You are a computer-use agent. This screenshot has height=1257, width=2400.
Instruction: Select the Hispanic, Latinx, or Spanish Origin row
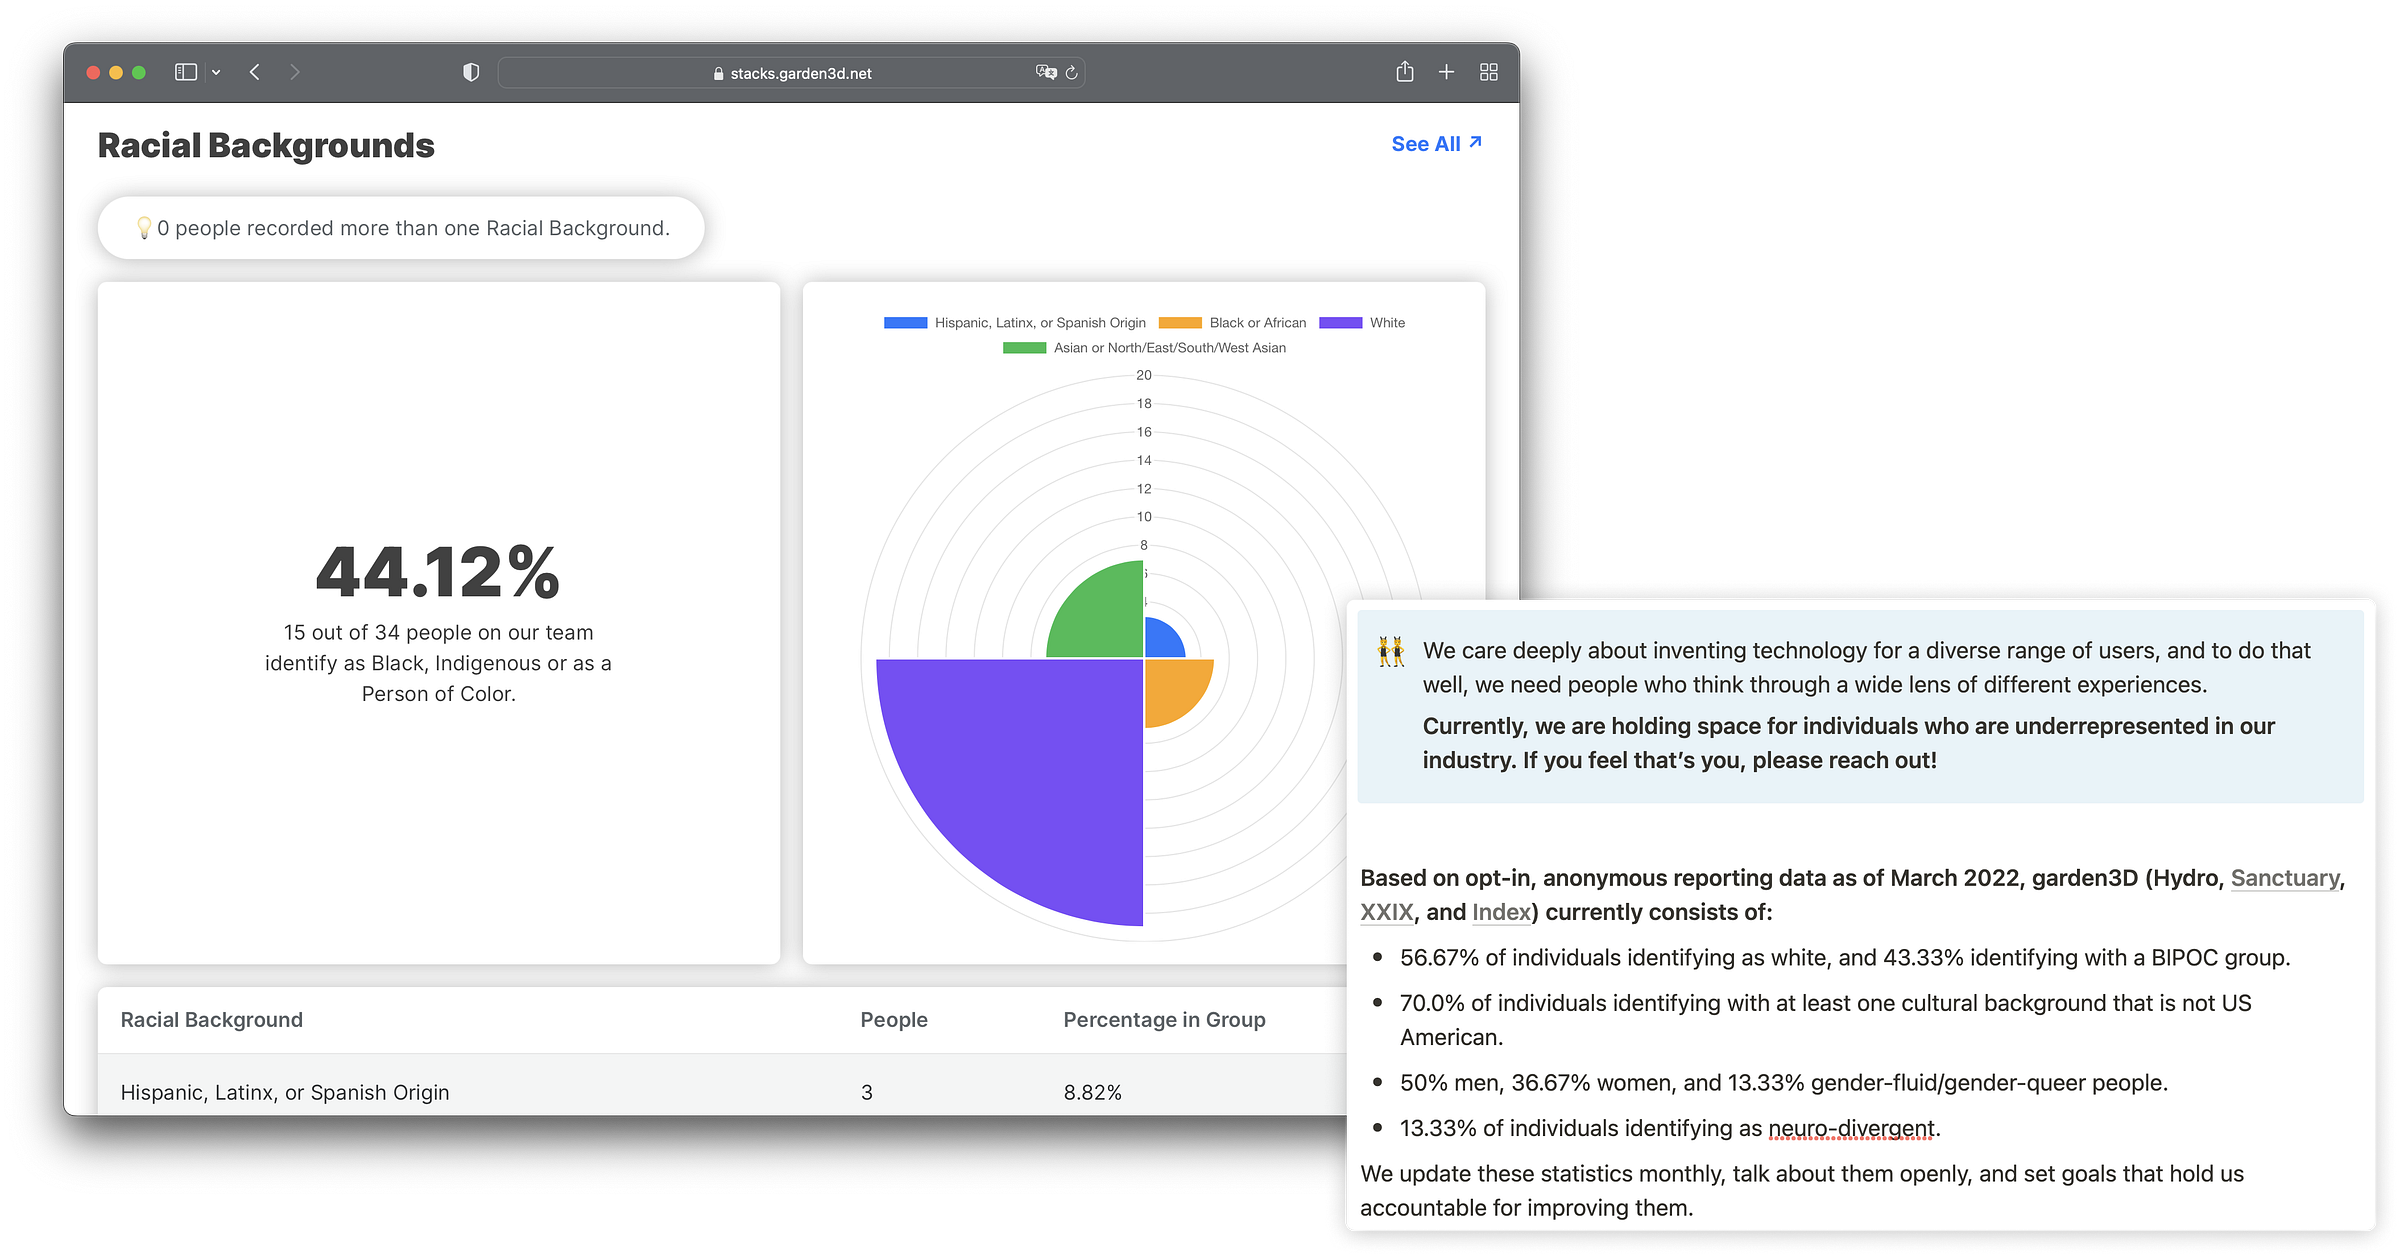coord(722,1086)
